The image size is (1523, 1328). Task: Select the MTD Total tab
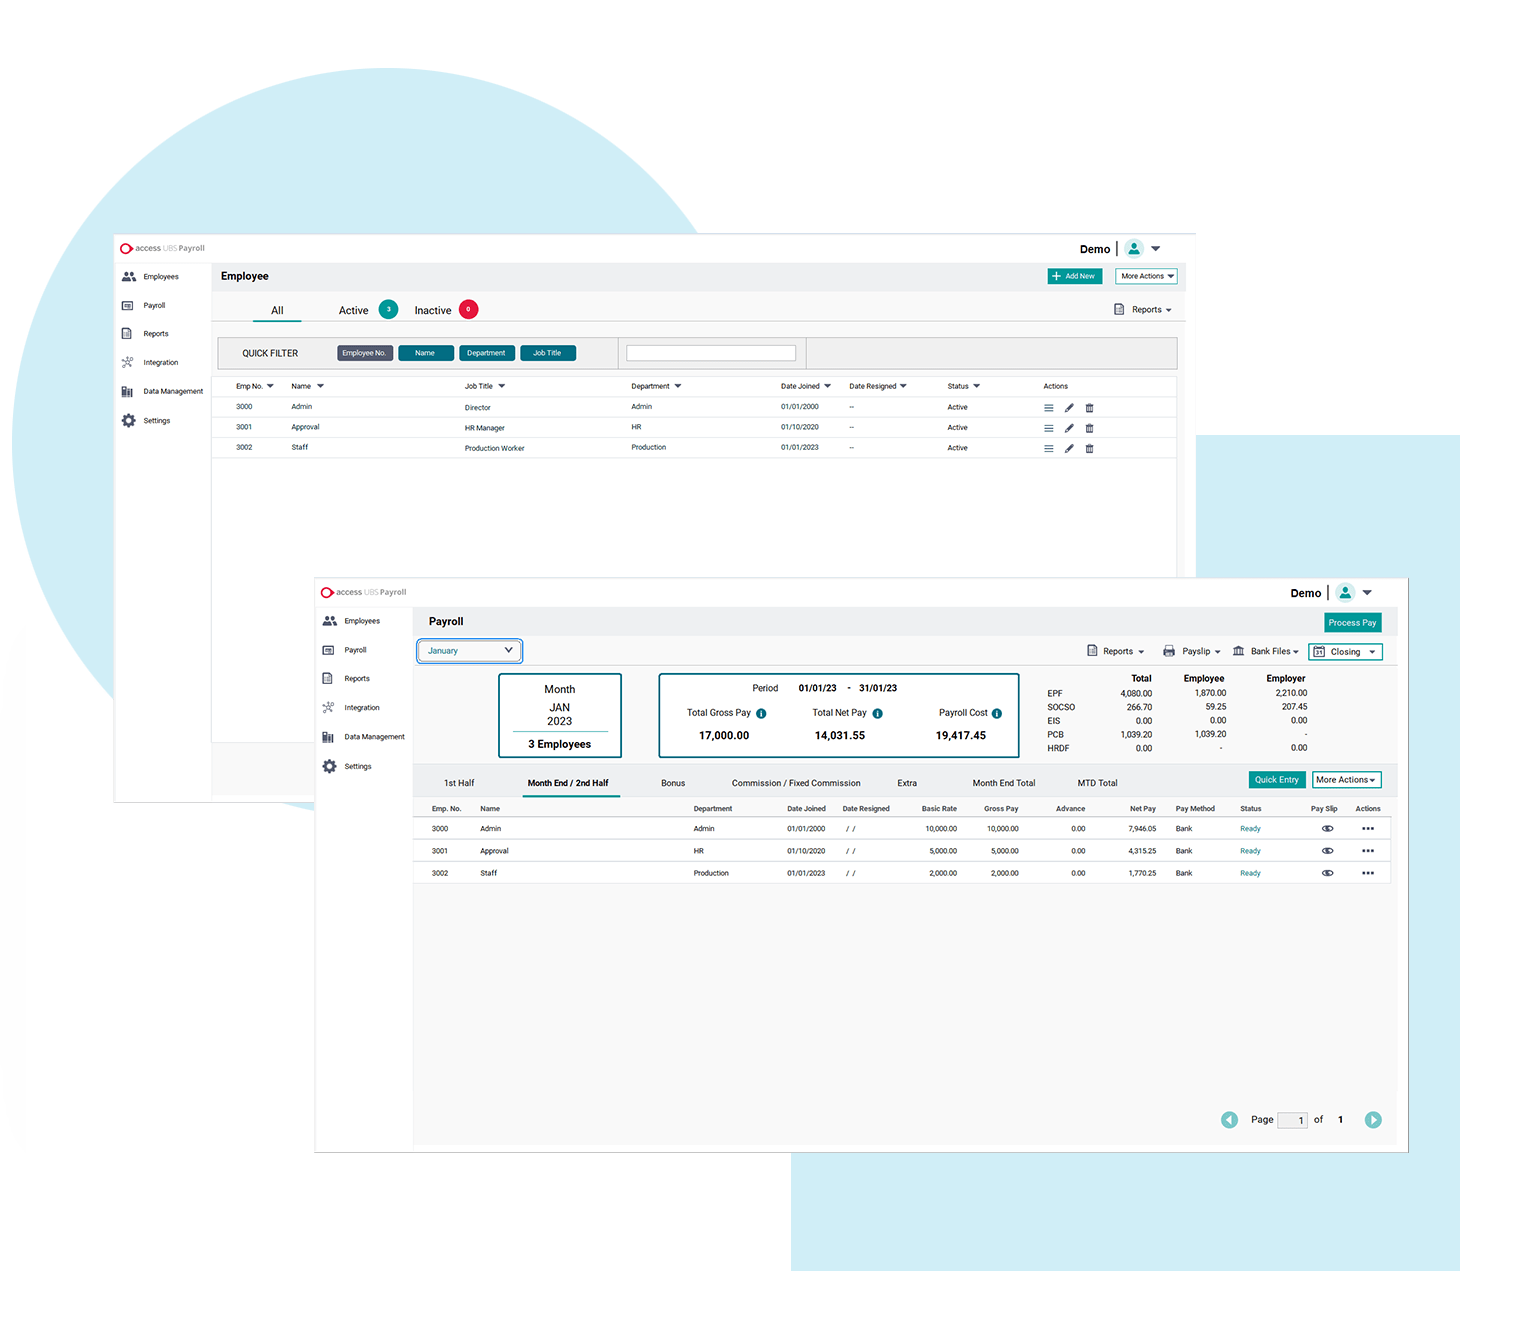click(x=1097, y=784)
